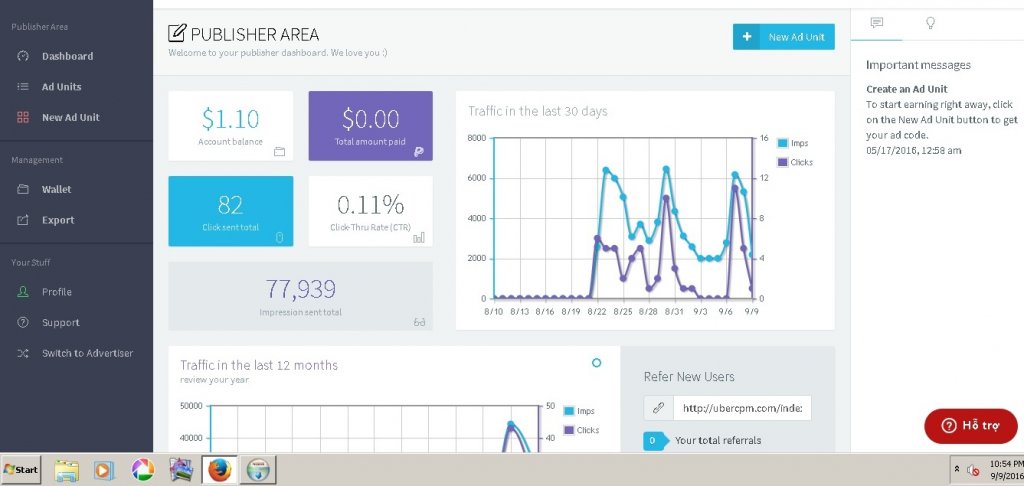Image resolution: width=1024 pixels, height=486 pixels.
Task: Open the Export page
Action: click(x=57, y=220)
